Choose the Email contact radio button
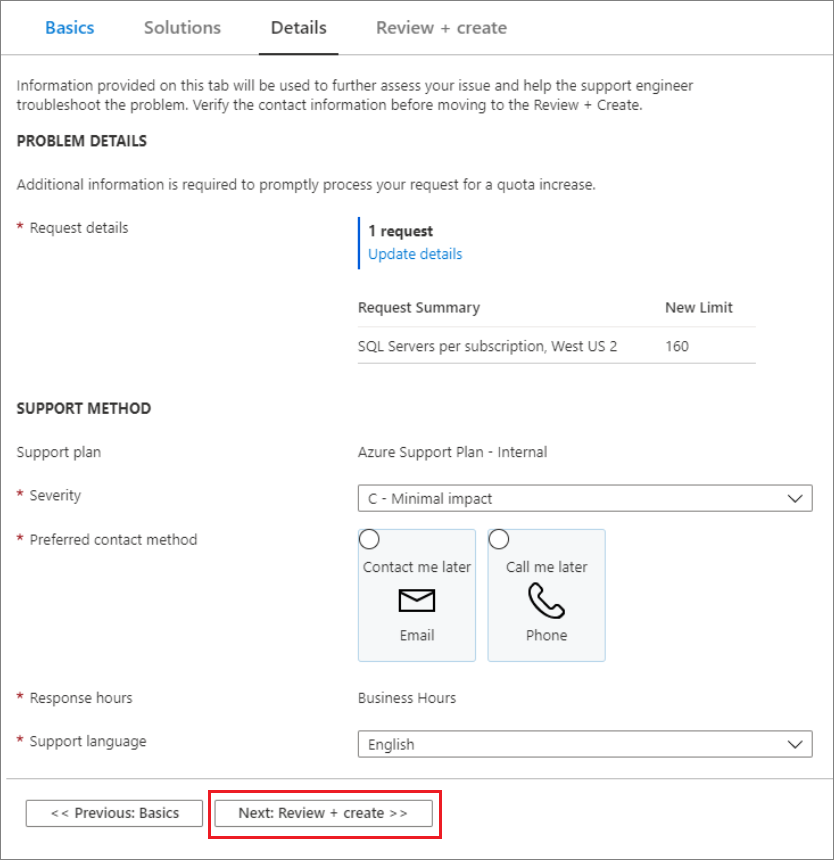The image size is (834, 860). pyautogui.click(x=369, y=540)
